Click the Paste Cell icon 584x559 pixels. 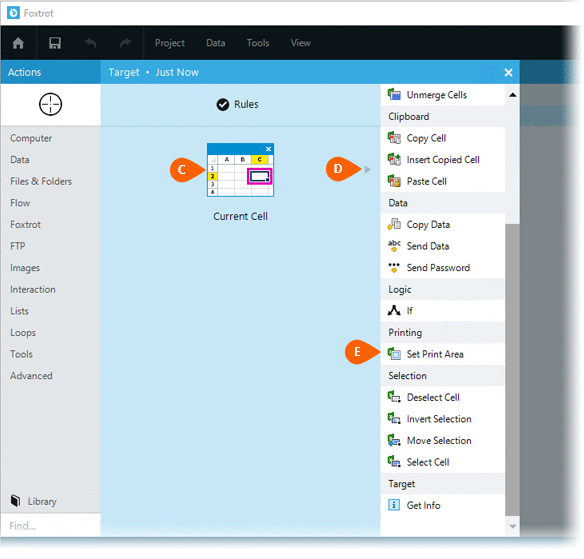[394, 181]
